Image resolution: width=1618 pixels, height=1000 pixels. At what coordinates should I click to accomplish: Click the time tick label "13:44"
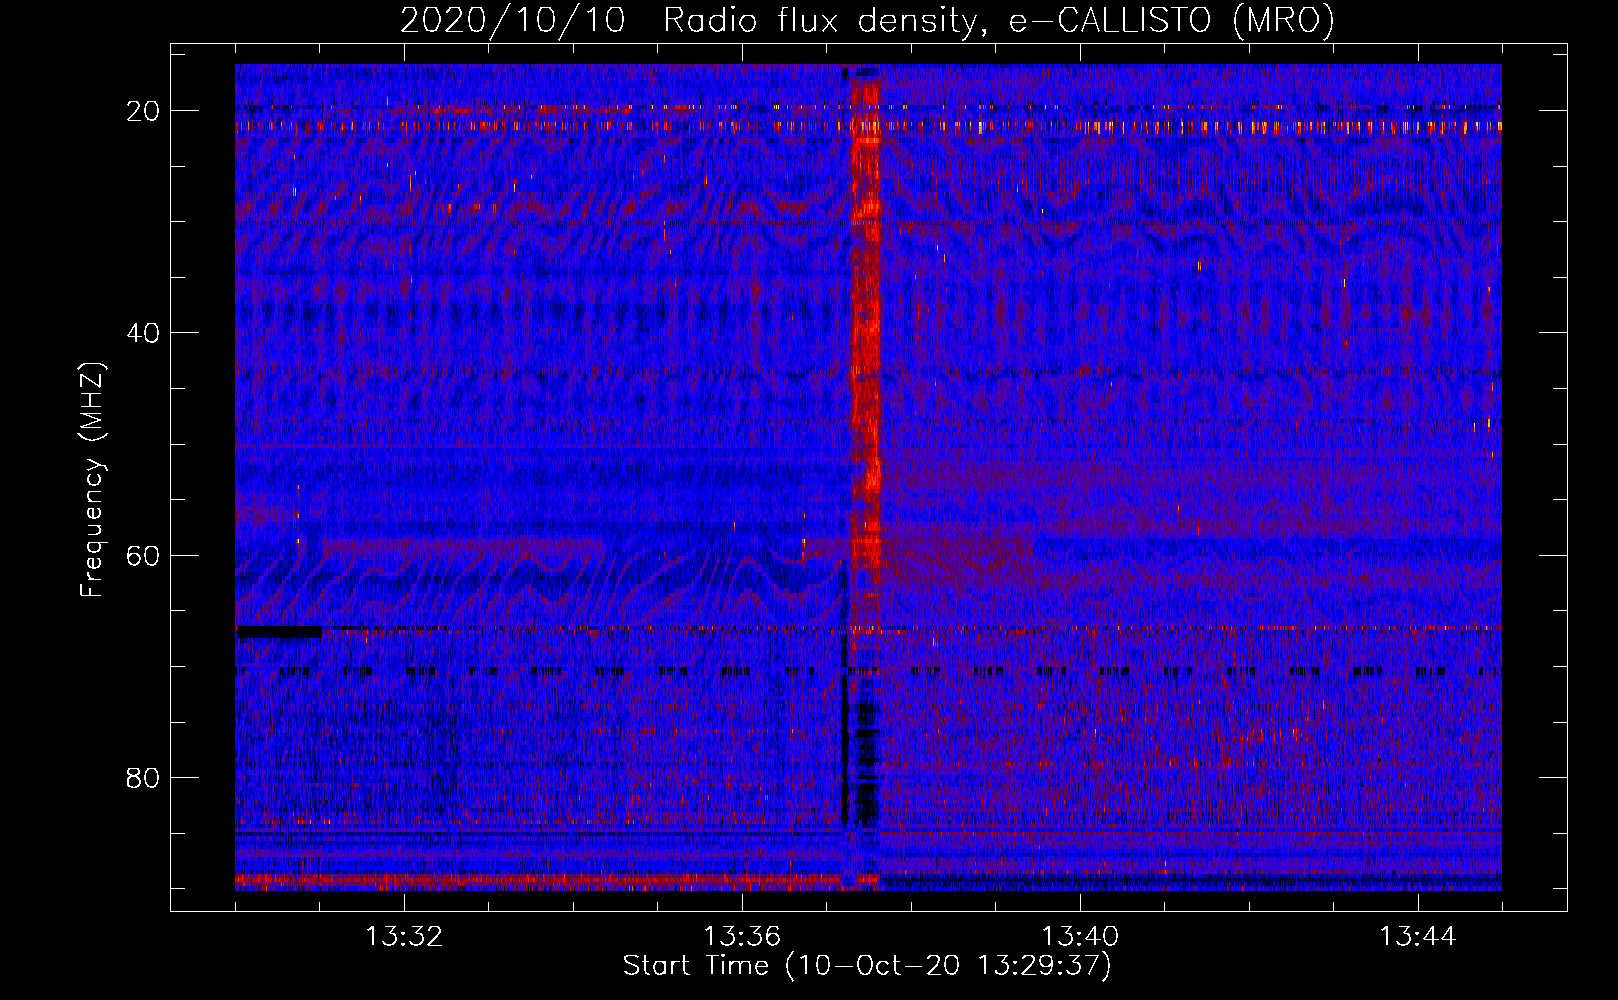(1418, 937)
